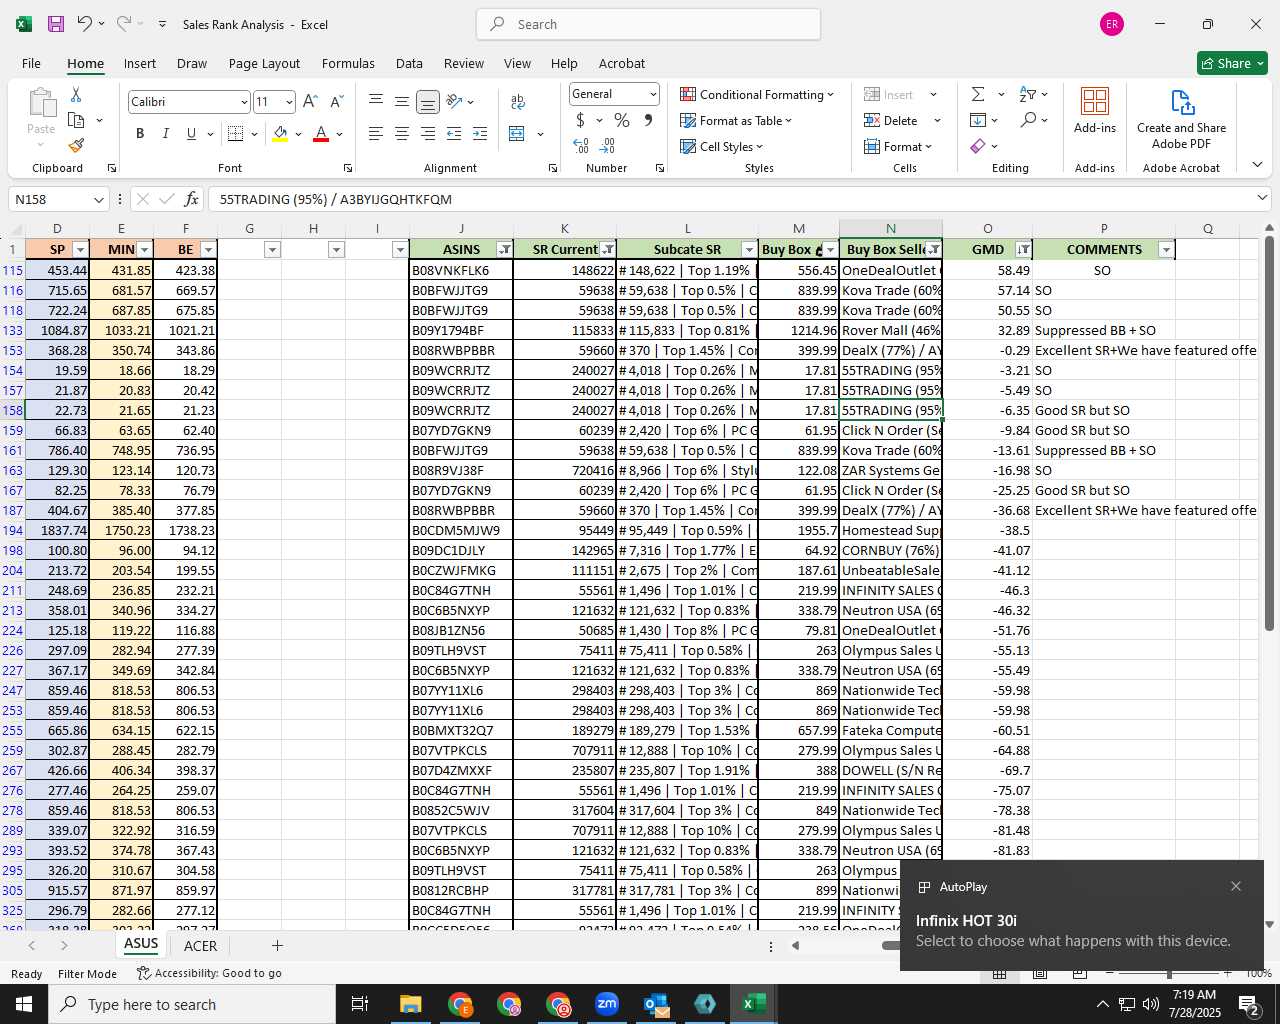Click the Save icon in title bar
The height and width of the screenshot is (1024, 1280).
(x=56, y=24)
